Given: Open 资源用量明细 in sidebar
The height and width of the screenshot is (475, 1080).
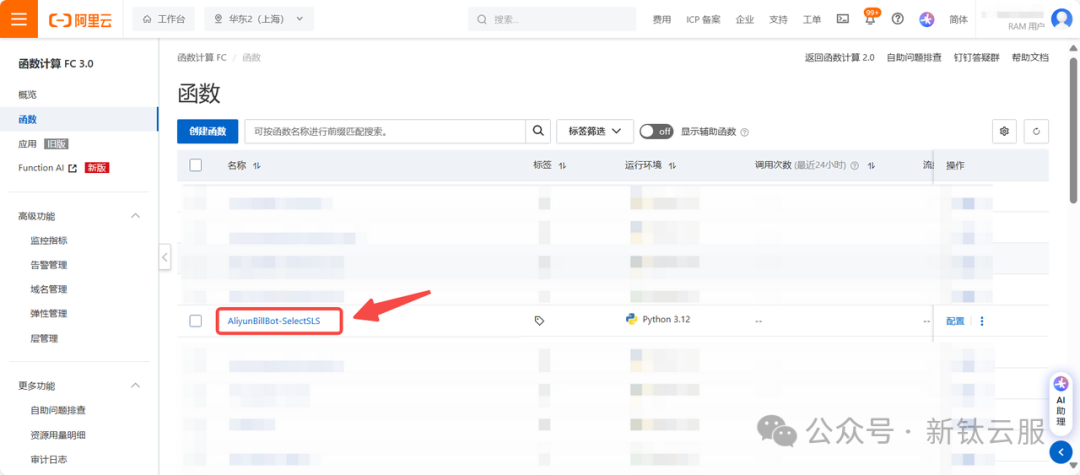Looking at the screenshot, I should 58,435.
